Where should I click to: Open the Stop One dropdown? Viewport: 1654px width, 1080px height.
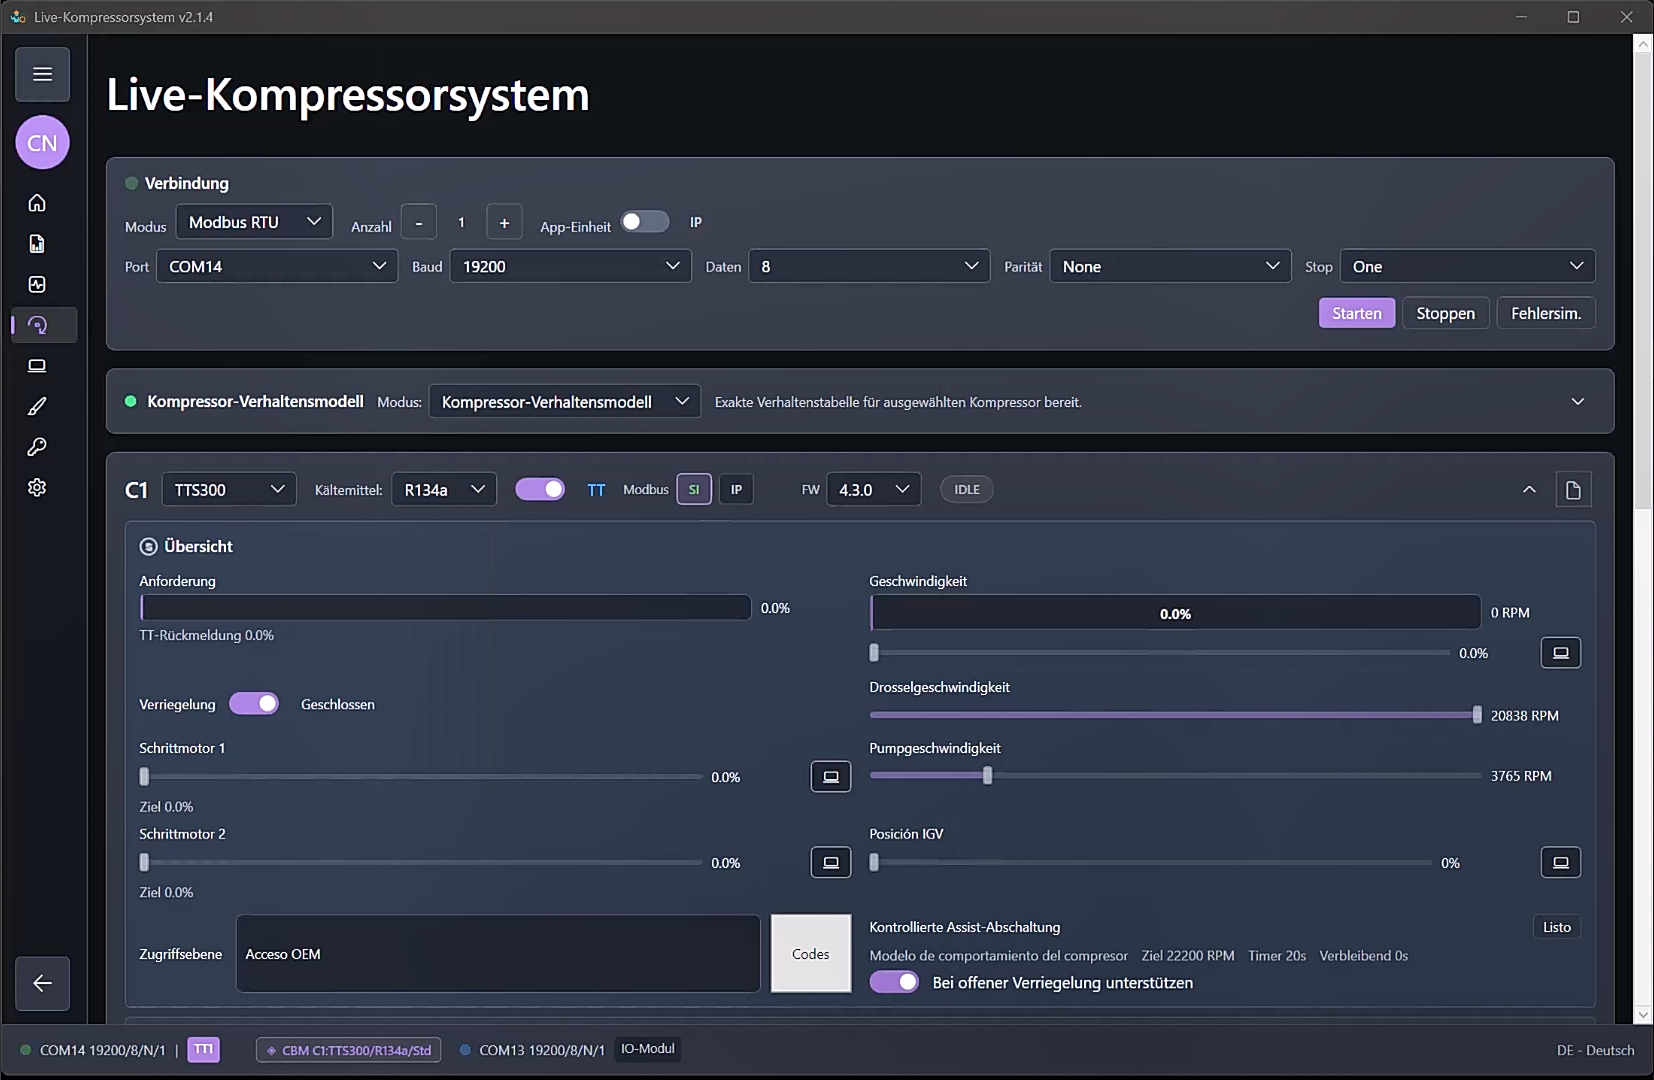click(x=1467, y=266)
